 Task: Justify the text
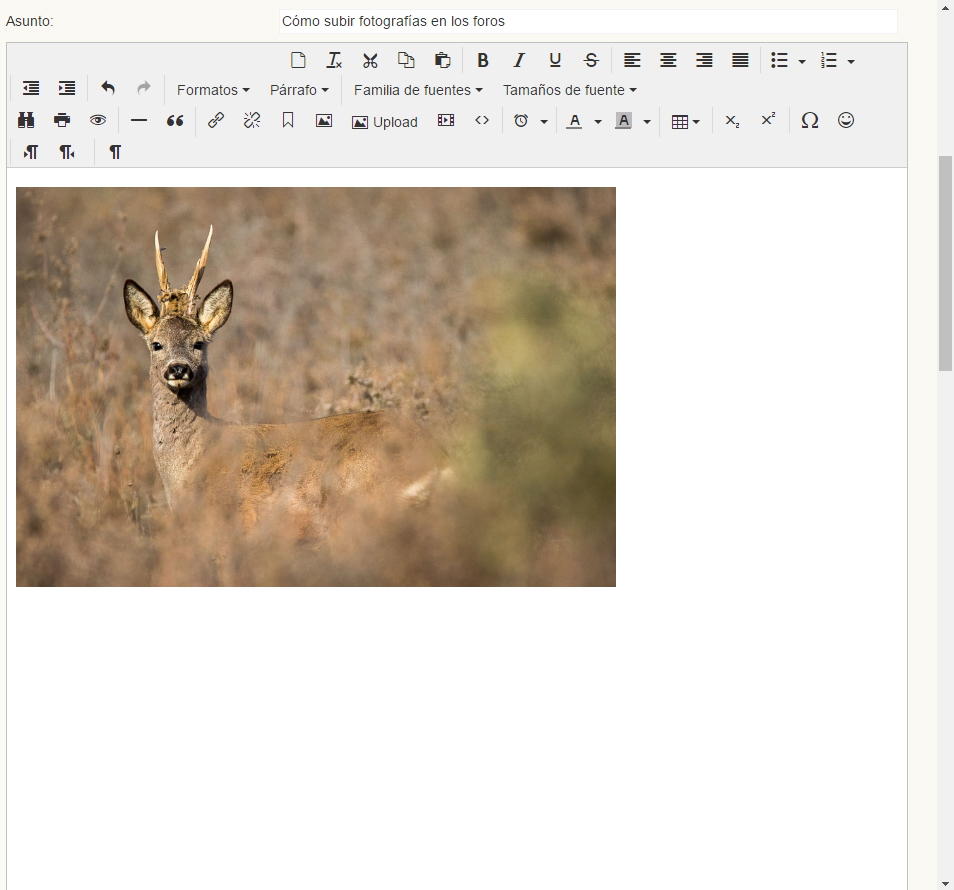point(740,60)
